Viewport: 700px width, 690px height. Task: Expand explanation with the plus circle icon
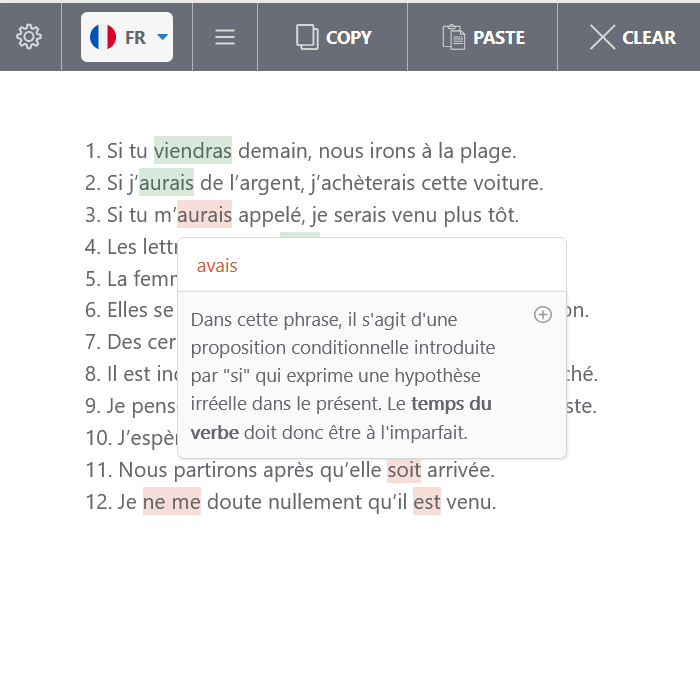pyautogui.click(x=543, y=315)
